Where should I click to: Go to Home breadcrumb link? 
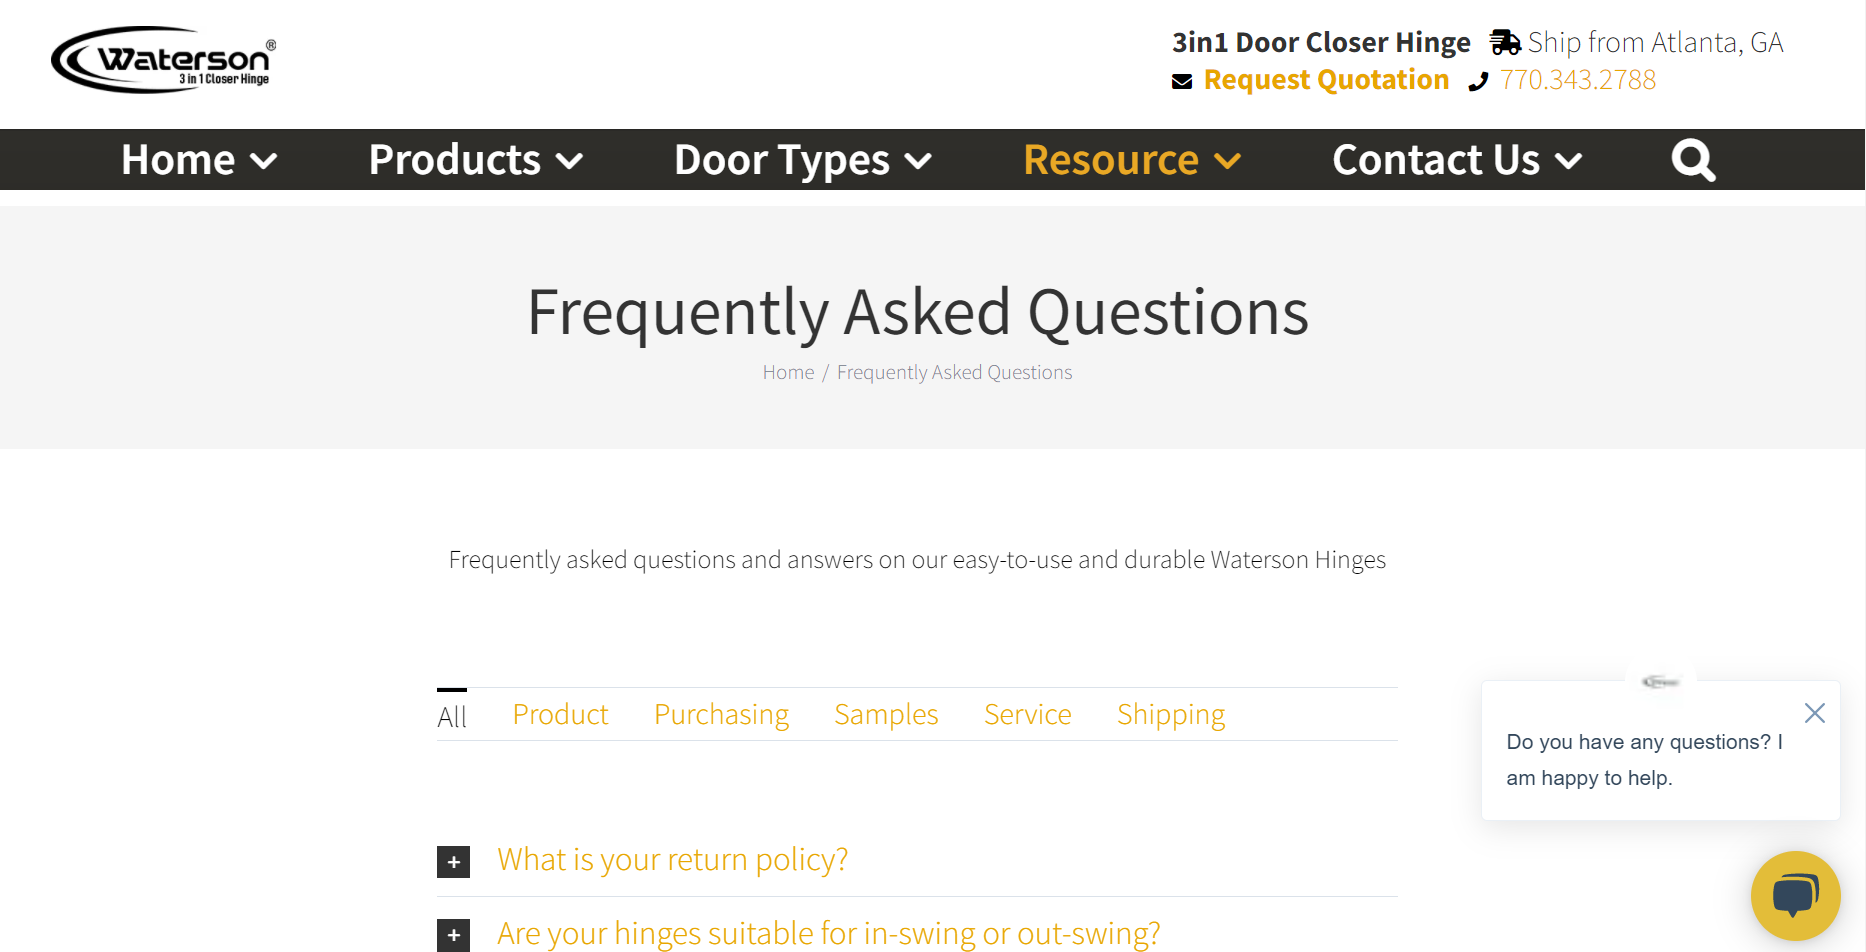(788, 372)
